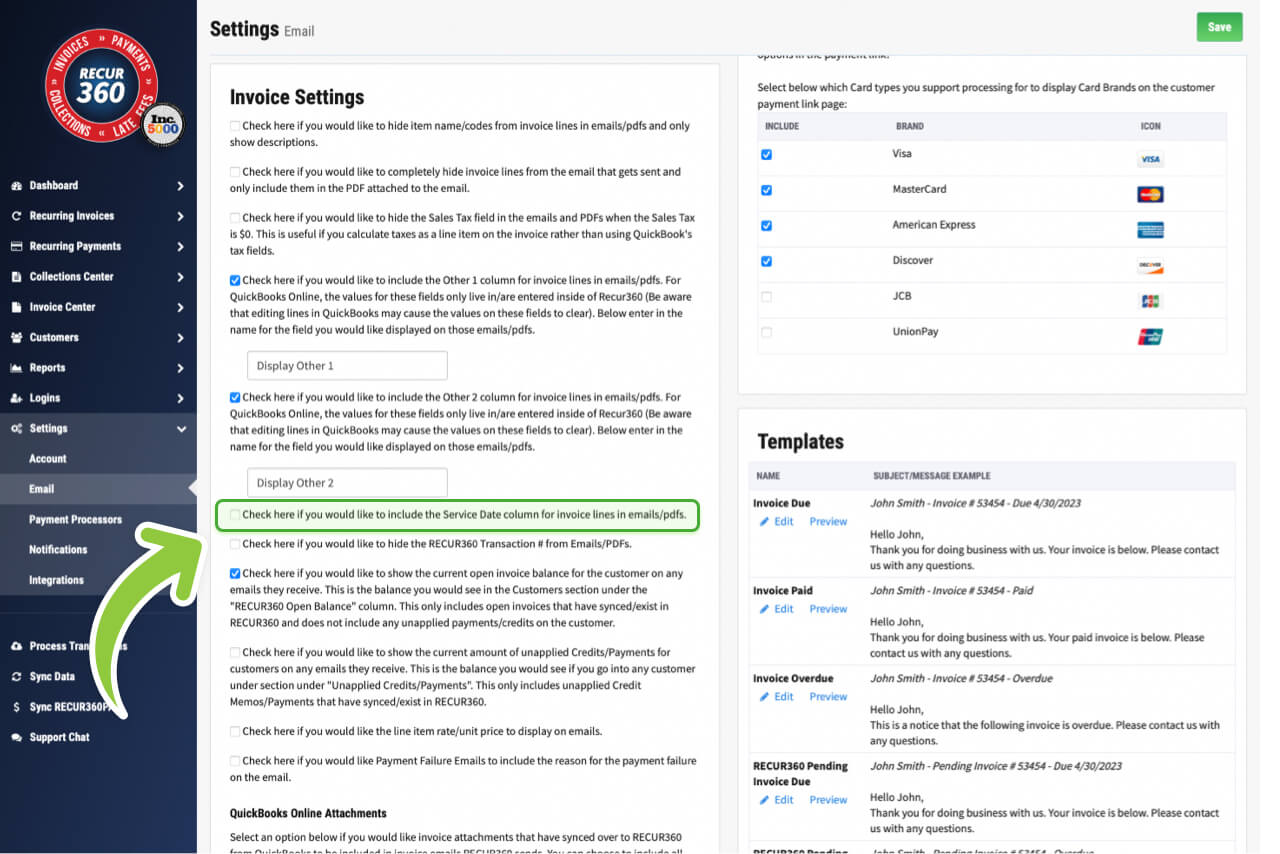The height and width of the screenshot is (854, 1280).
Task: Enable the UnionPay include checkbox
Action: tap(766, 332)
